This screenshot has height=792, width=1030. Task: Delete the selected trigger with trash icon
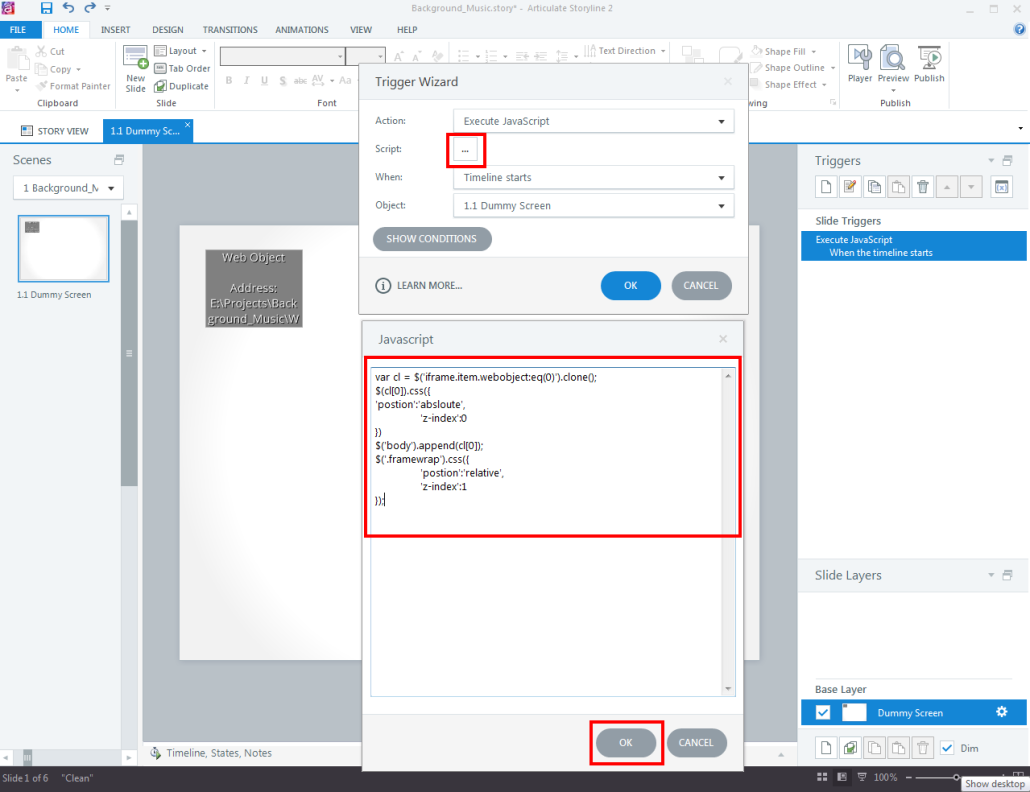[x=923, y=186]
